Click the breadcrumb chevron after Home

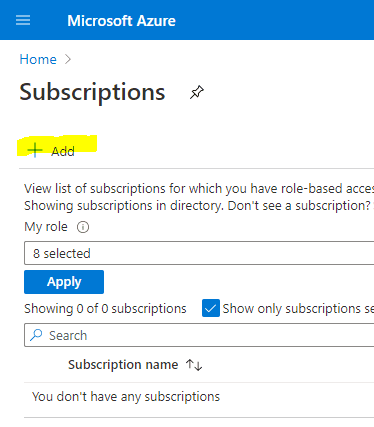(x=68, y=59)
